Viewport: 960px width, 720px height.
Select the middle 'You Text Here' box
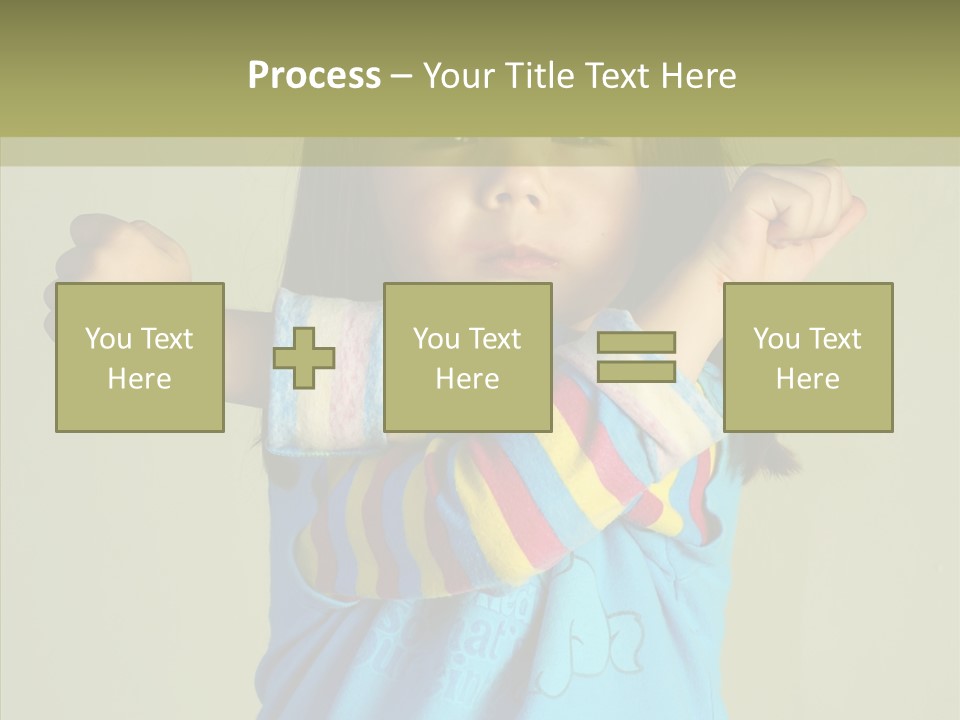coord(467,357)
